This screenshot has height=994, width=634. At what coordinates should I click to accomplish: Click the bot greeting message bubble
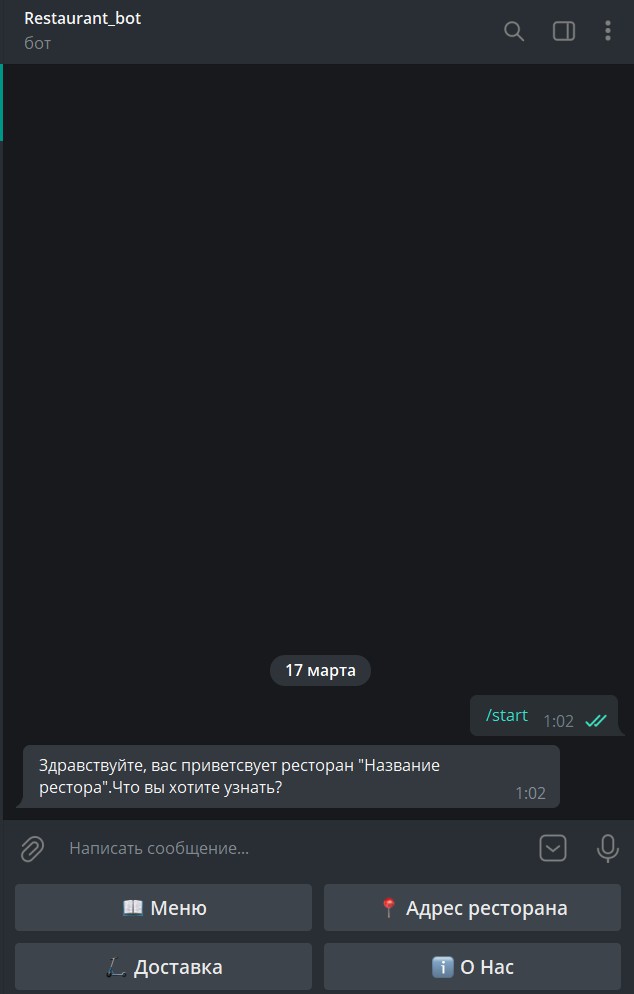(x=291, y=777)
